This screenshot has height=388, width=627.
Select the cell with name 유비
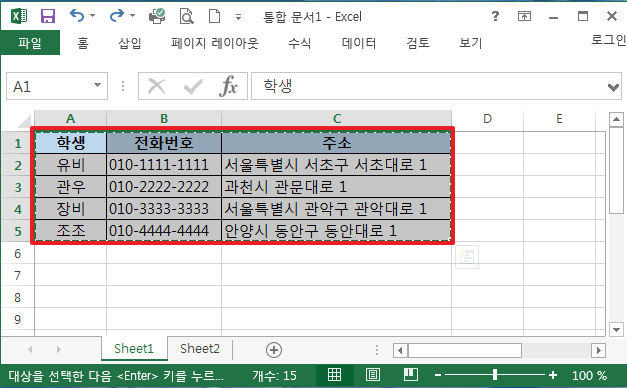(71, 165)
